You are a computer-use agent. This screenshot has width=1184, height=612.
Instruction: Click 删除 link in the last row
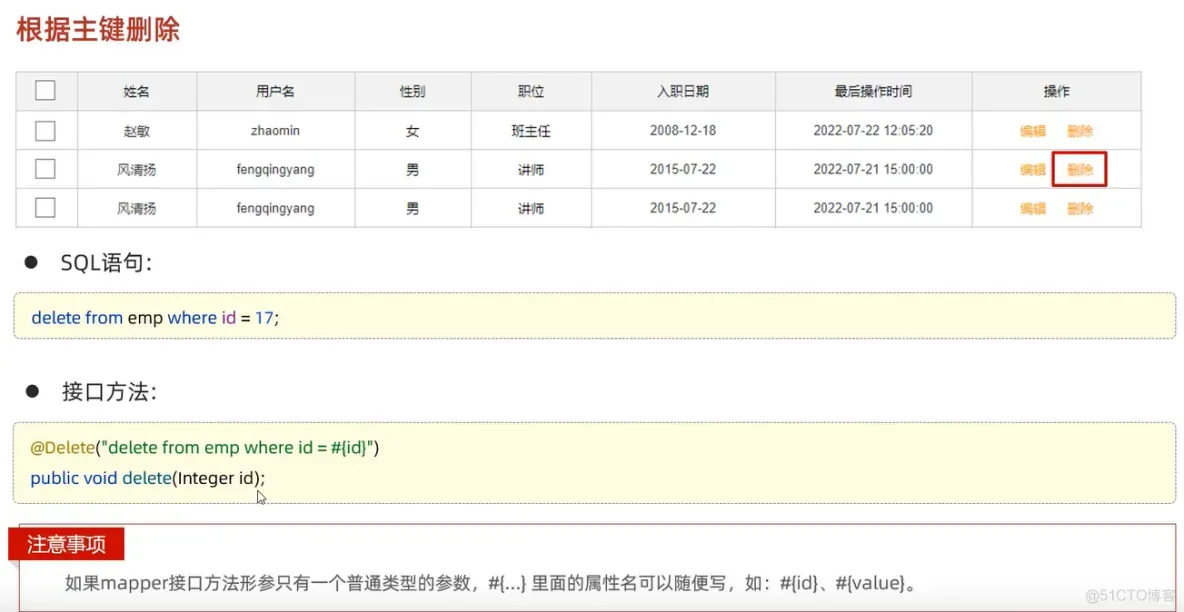click(x=1080, y=209)
